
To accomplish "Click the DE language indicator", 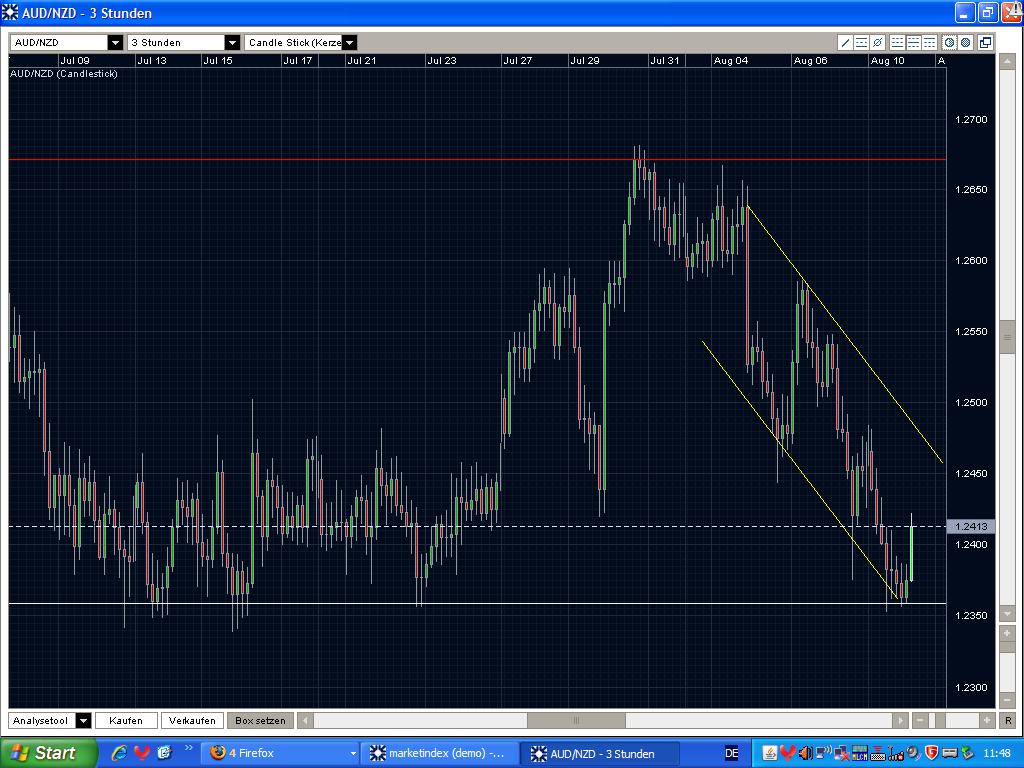I will (732, 753).
